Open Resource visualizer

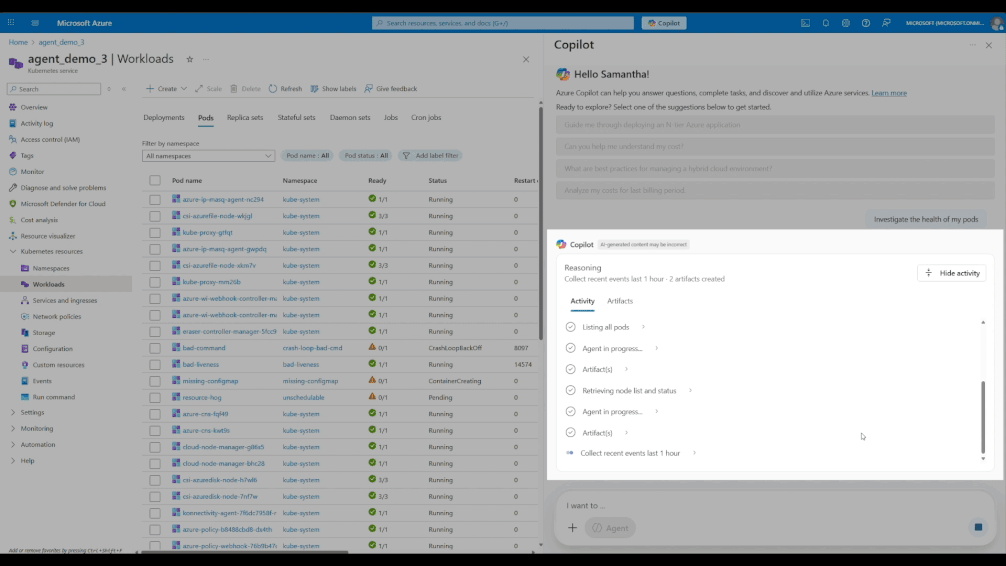pos(47,236)
